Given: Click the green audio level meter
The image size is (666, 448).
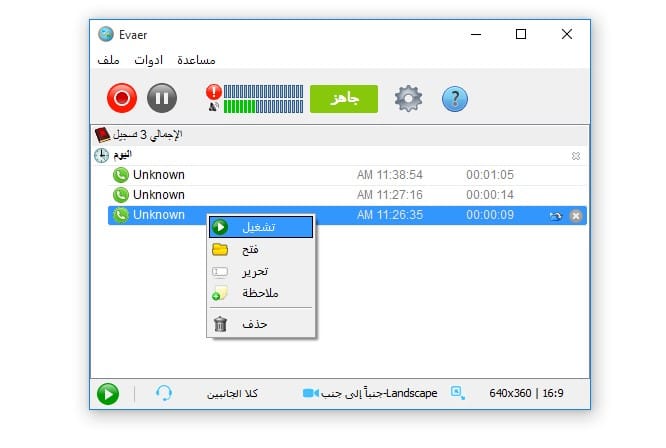Looking at the screenshot, I should pos(263,107).
